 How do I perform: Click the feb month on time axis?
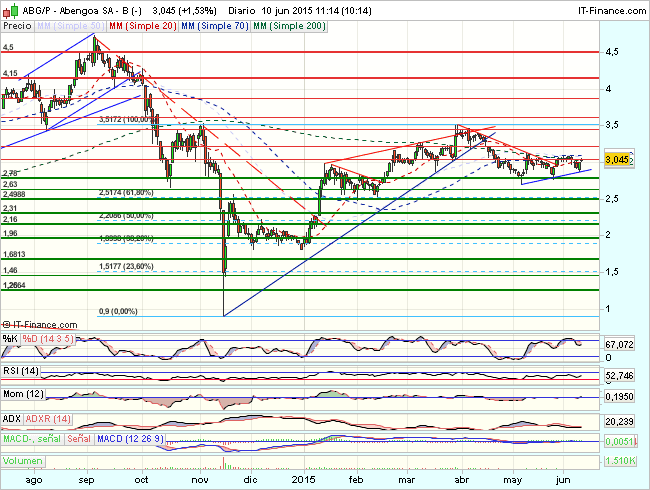(356, 480)
